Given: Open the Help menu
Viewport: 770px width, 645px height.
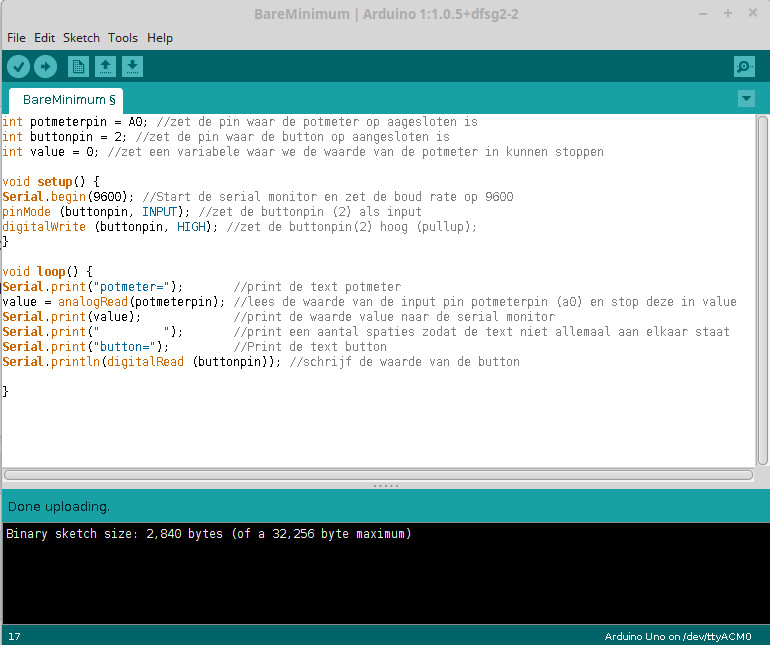Looking at the screenshot, I should pyautogui.click(x=160, y=38).
